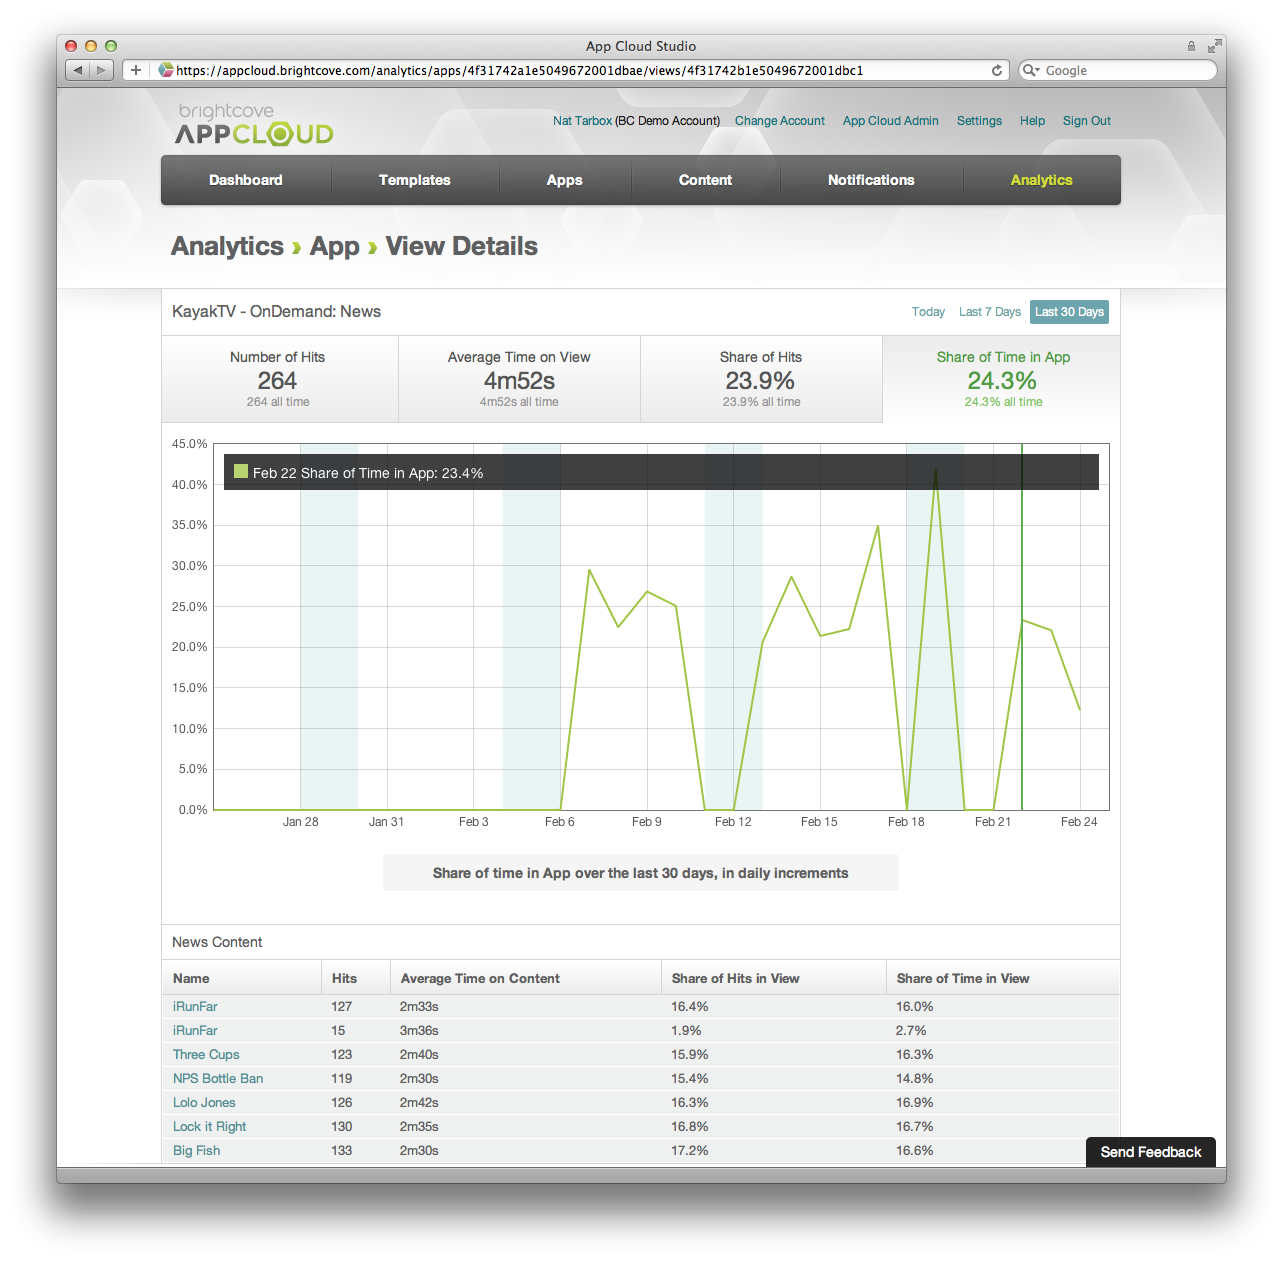Open App Cloud Admin
The height and width of the screenshot is (1262, 1283).
point(891,121)
